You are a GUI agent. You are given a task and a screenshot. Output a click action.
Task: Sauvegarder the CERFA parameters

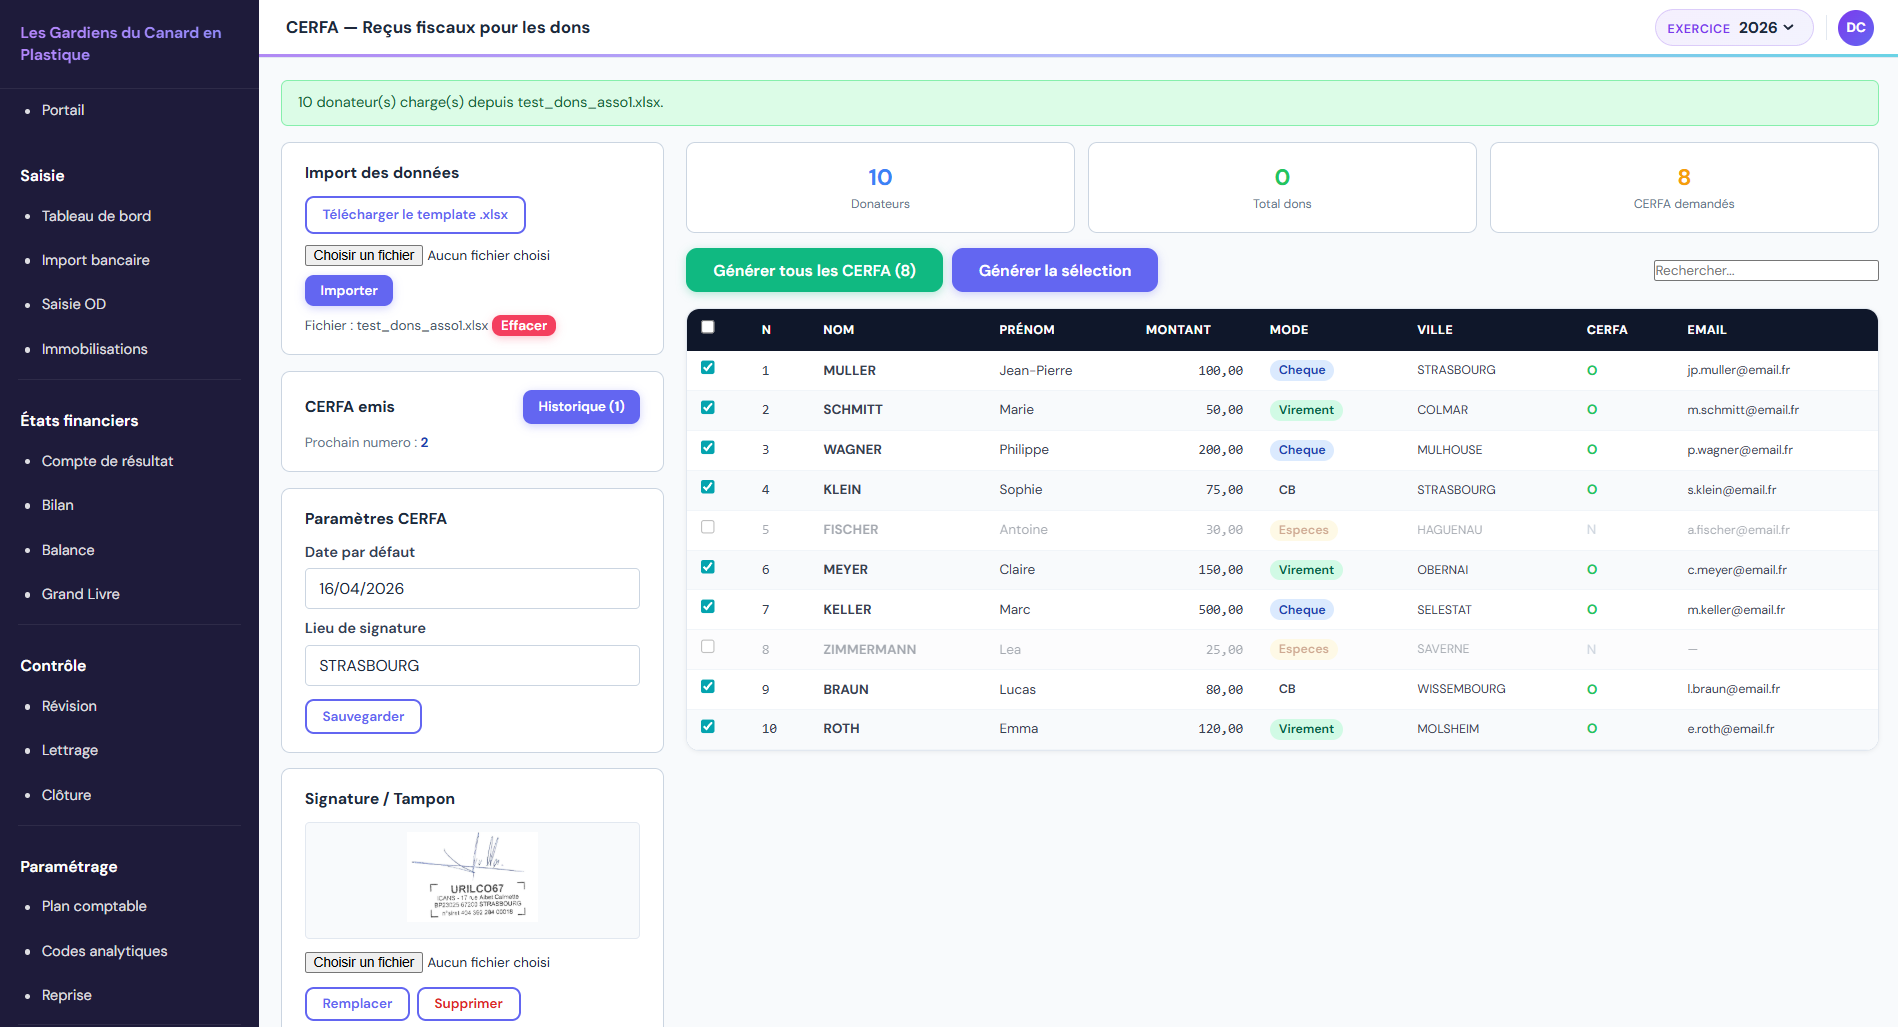click(363, 716)
